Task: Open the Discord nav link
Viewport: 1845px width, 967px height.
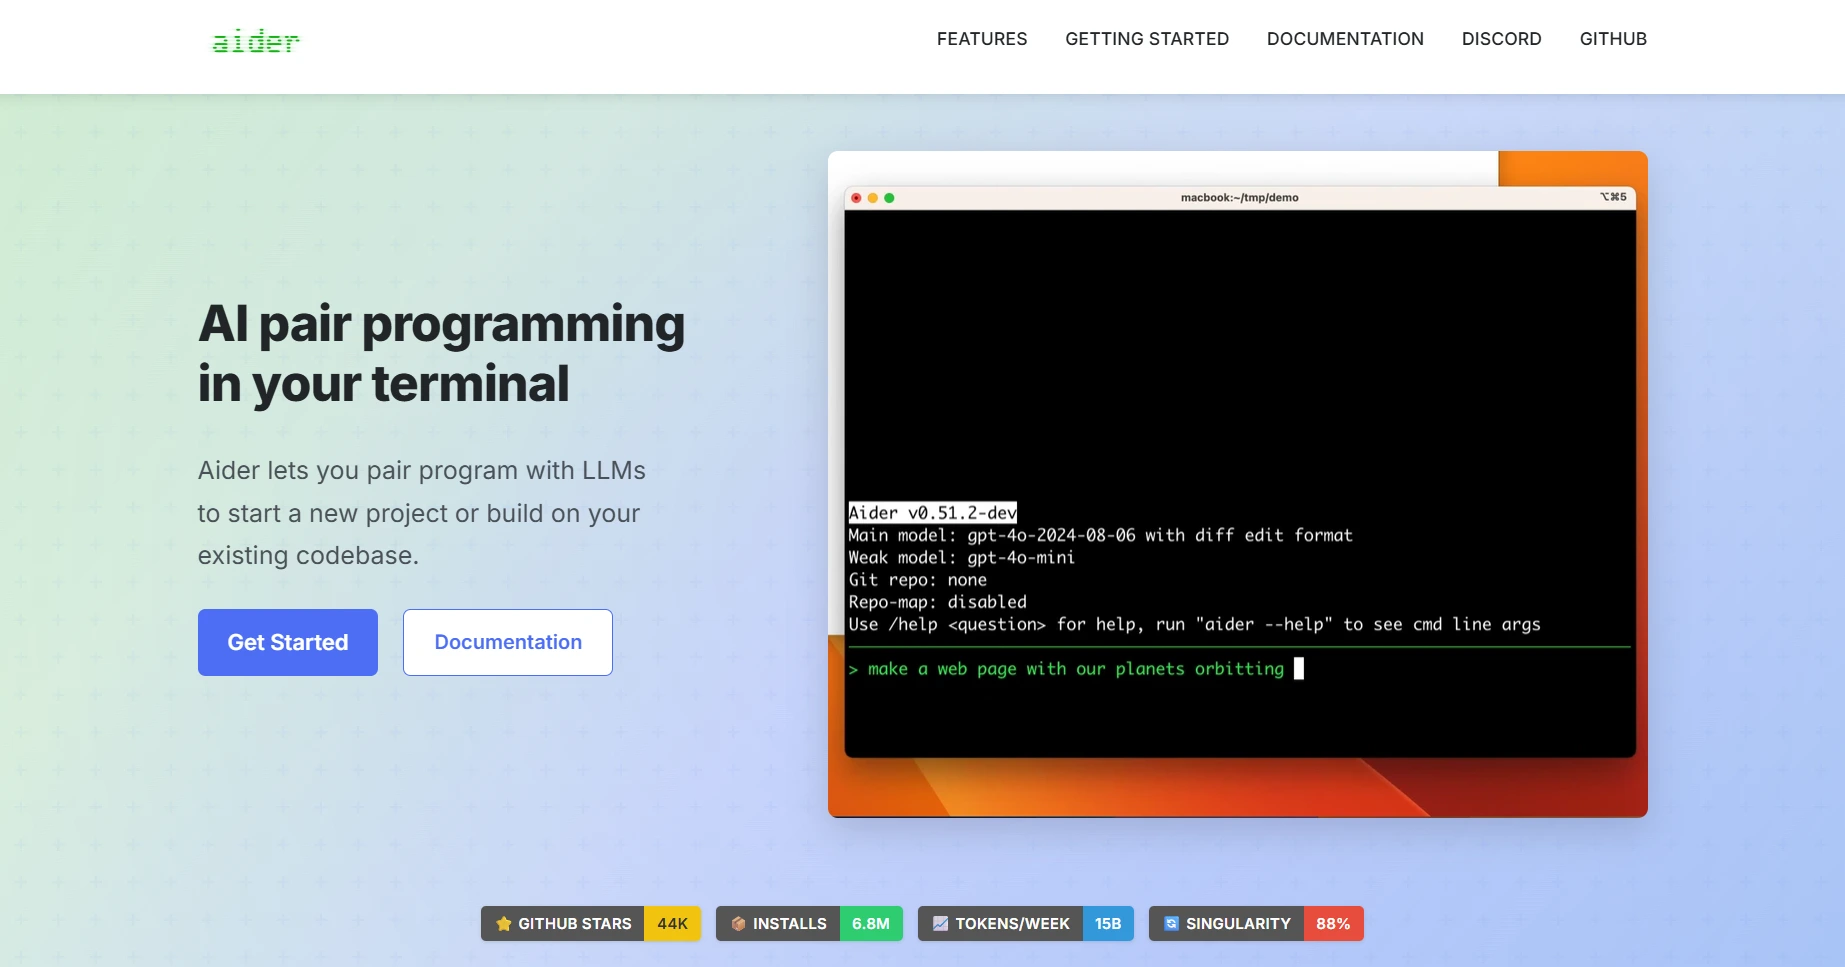Action: pyautogui.click(x=1502, y=39)
